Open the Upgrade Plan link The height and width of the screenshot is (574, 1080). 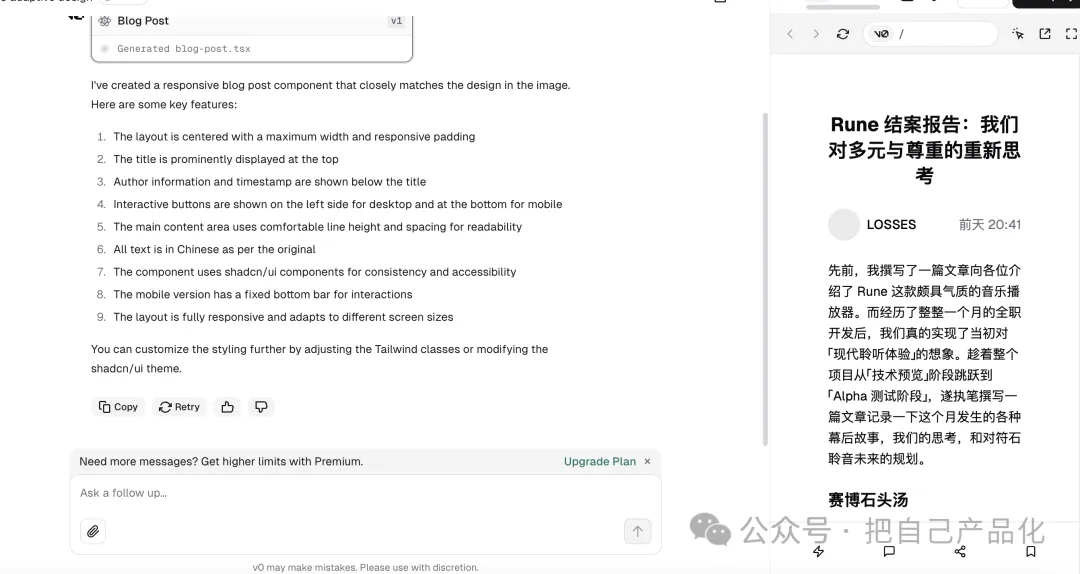click(600, 462)
